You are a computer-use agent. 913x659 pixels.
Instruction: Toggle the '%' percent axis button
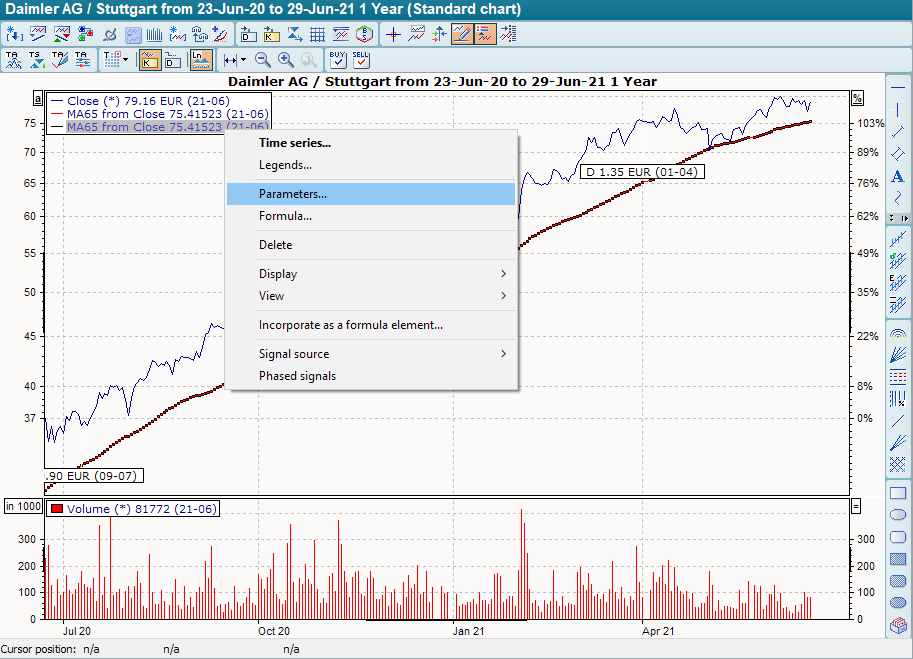(857, 98)
